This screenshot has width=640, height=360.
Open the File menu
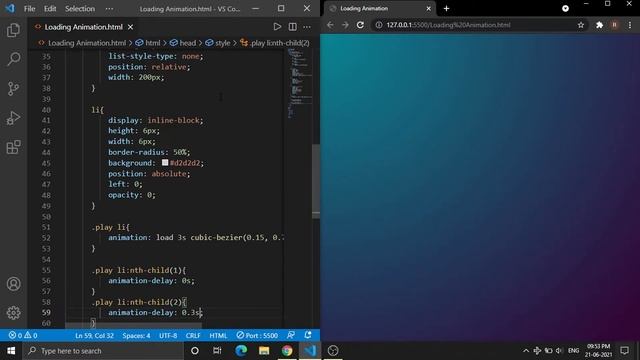click(x=29, y=9)
